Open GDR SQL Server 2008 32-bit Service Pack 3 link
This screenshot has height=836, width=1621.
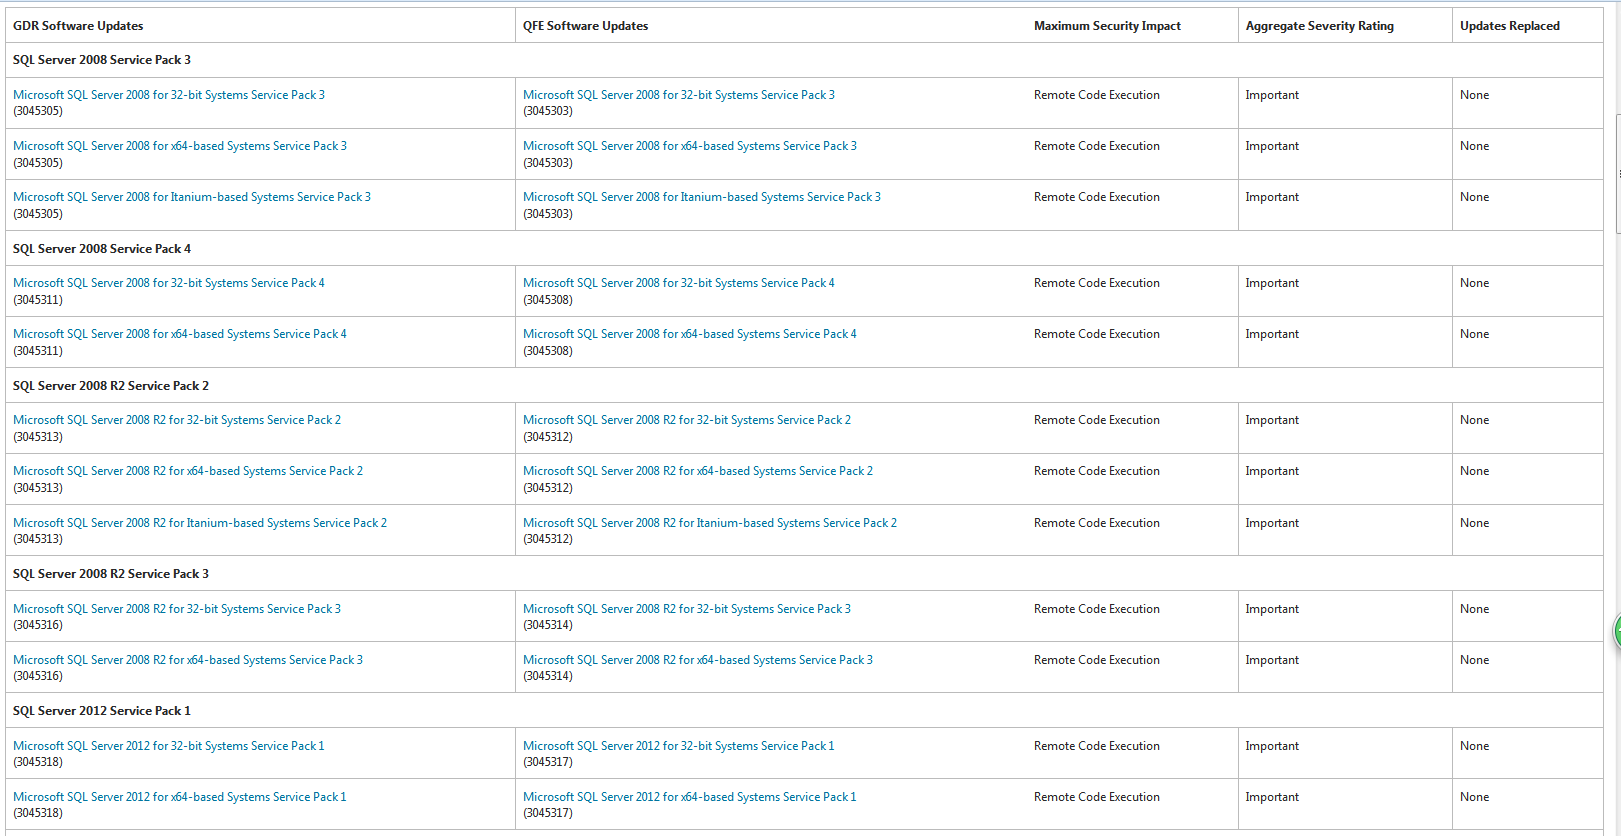click(168, 95)
